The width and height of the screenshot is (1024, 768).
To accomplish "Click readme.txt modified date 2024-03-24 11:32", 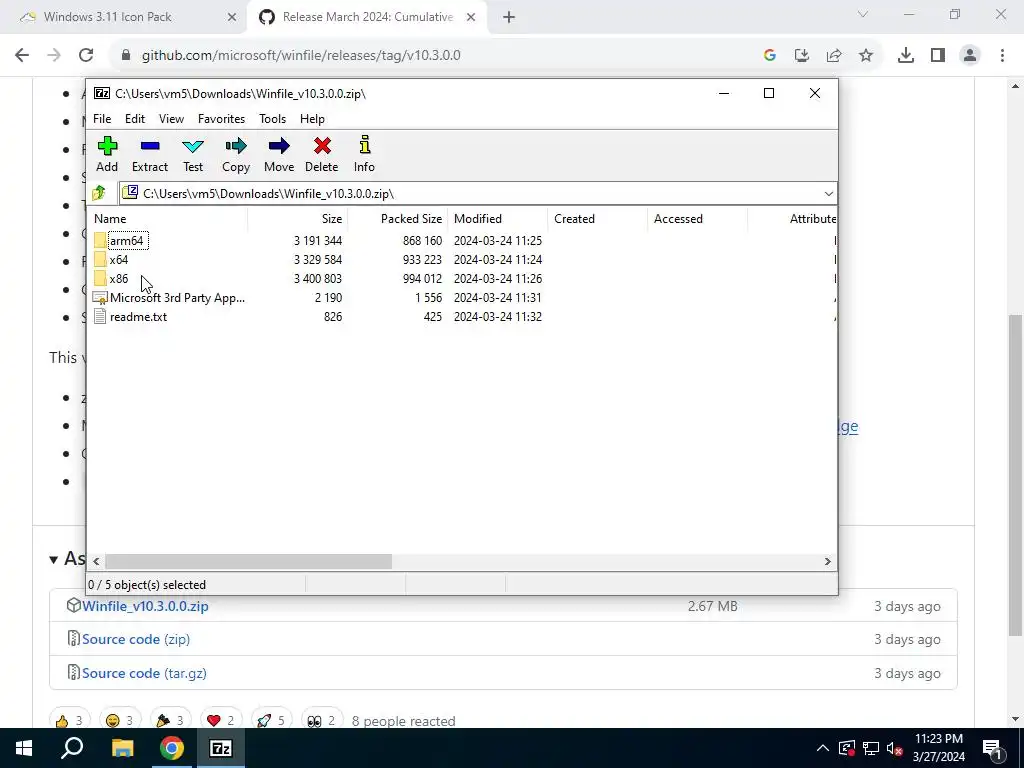I will [498, 317].
